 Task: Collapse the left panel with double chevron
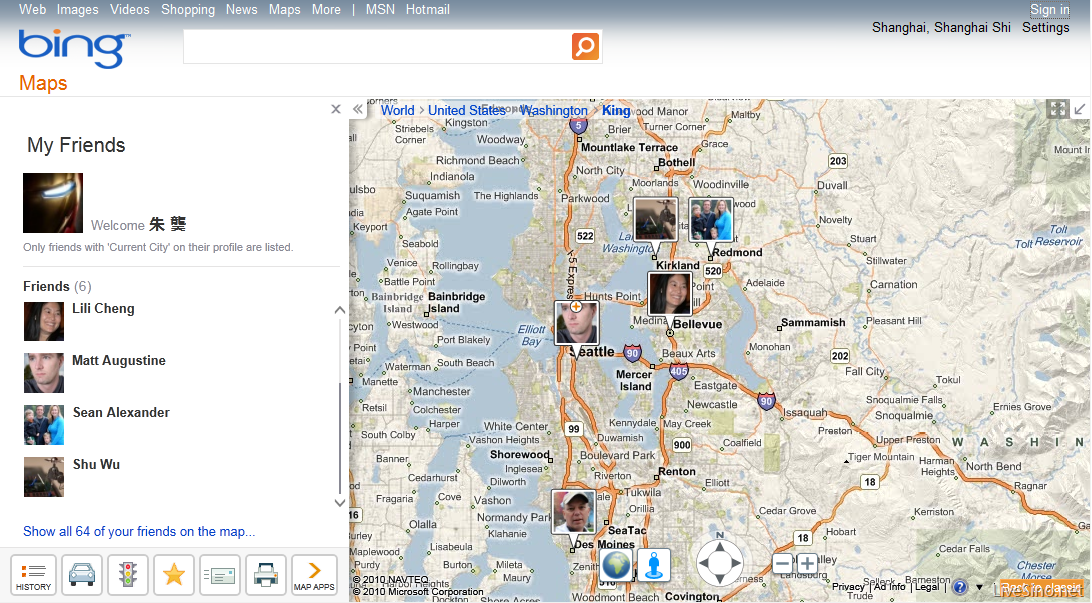(357, 109)
